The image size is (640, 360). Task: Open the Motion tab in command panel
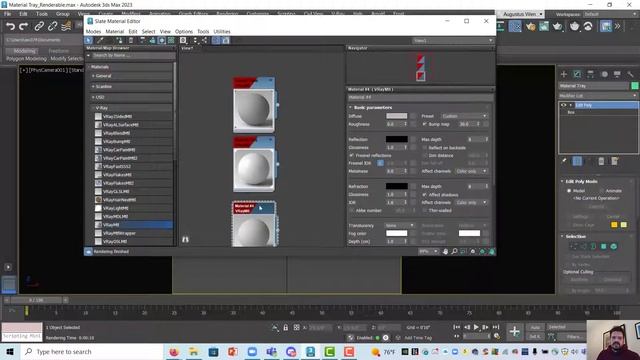click(604, 74)
